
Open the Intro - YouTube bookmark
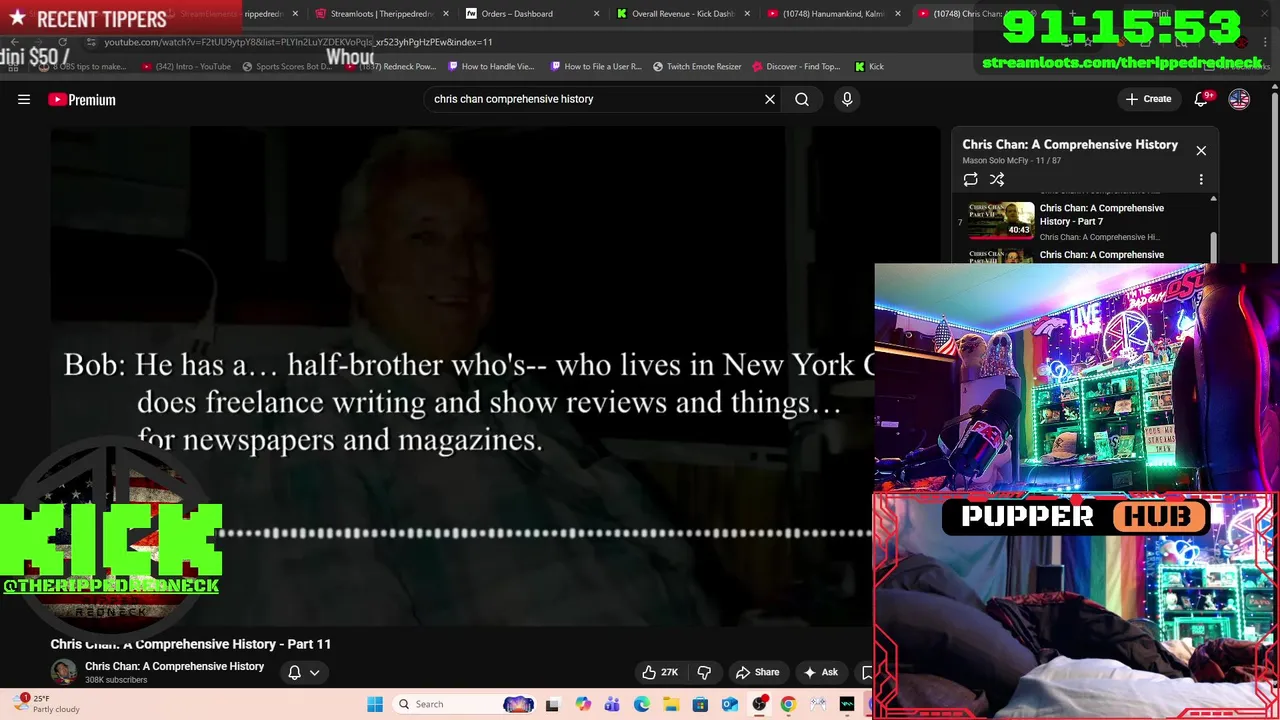coord(186,67)
